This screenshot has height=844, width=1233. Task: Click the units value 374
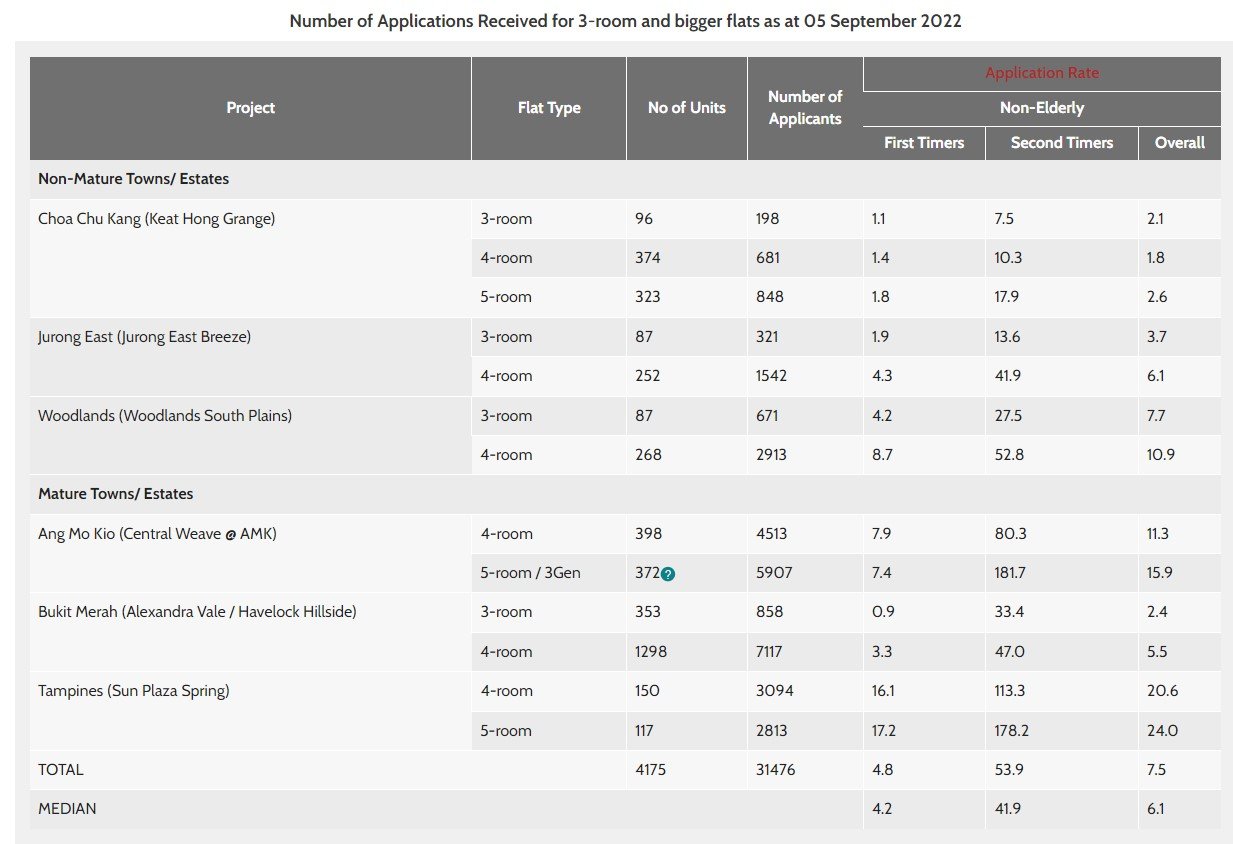[648, 258]
